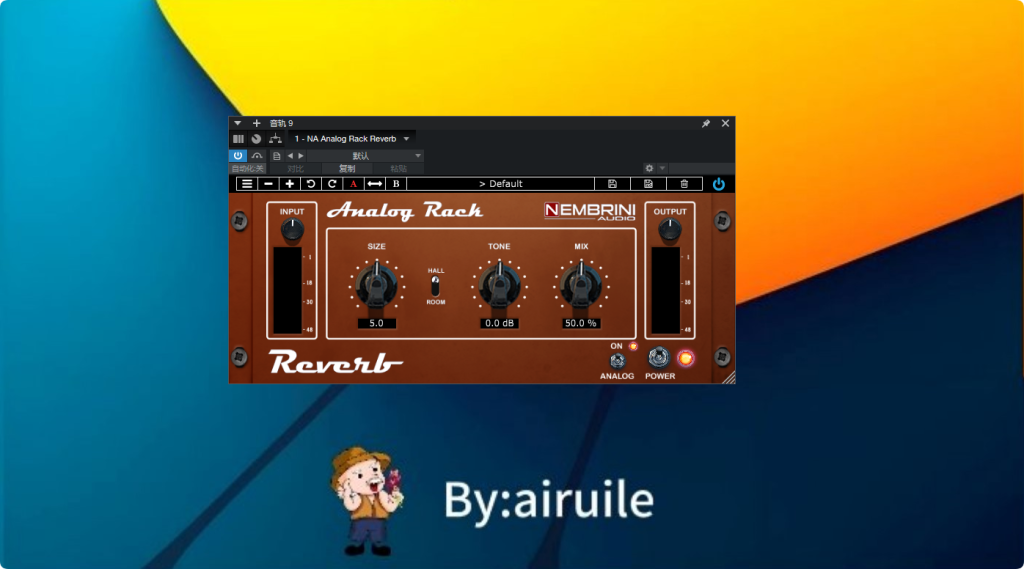The image size is (1024, 569).
Task: Toggle the ANALOG switch
Action: click(617, 361)
